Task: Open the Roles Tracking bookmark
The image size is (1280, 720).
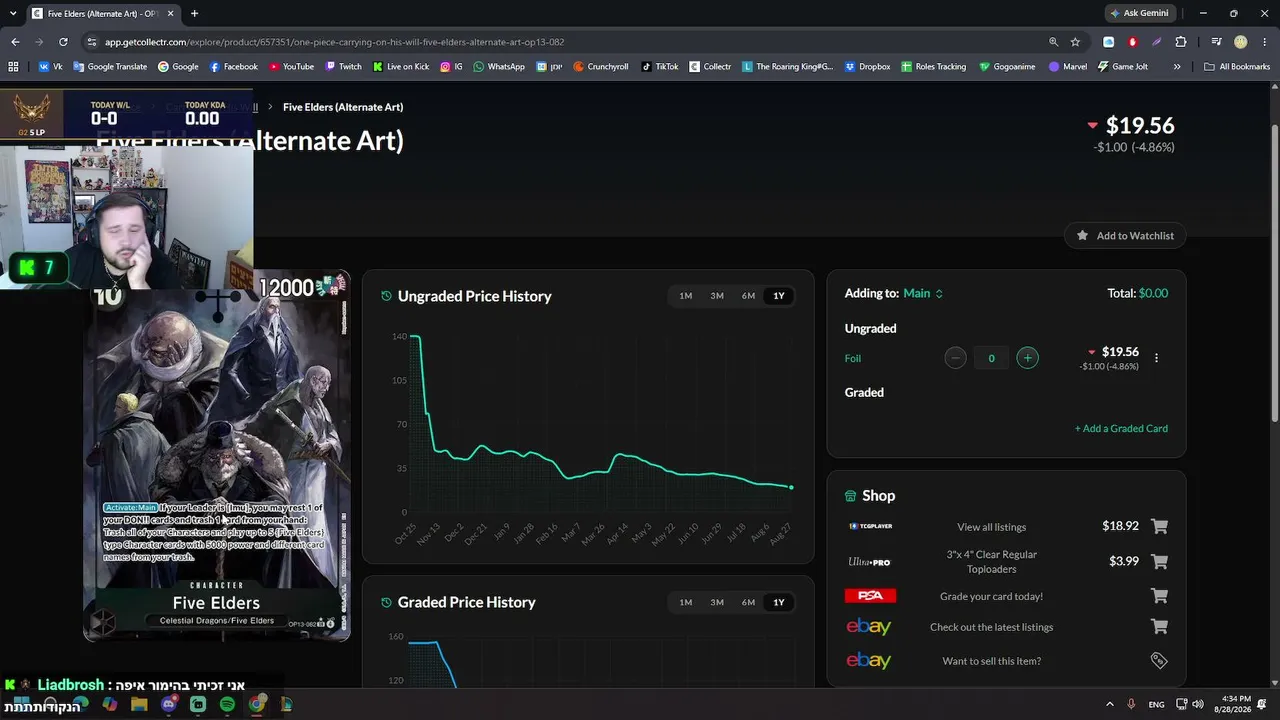Action: click(x=934, y=67)
